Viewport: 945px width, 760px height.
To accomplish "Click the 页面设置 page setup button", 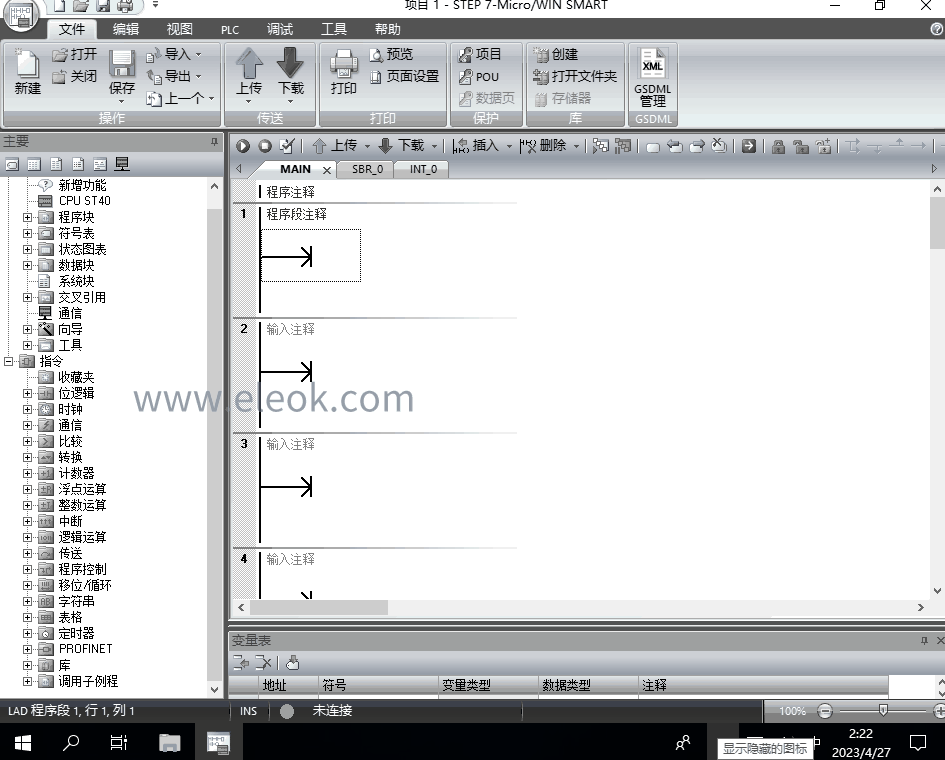I will 404,77.
